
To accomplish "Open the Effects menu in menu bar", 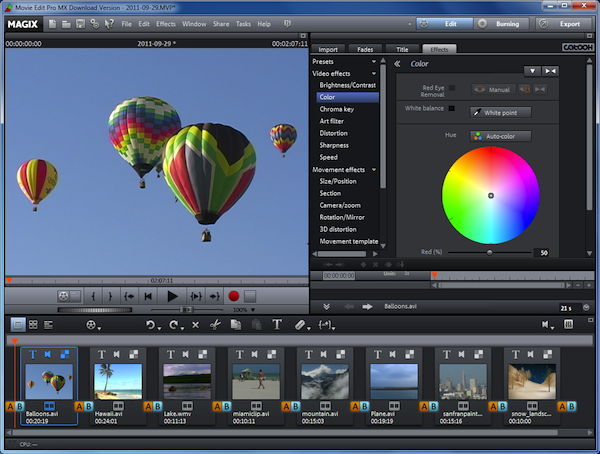I will pos(165,23).
